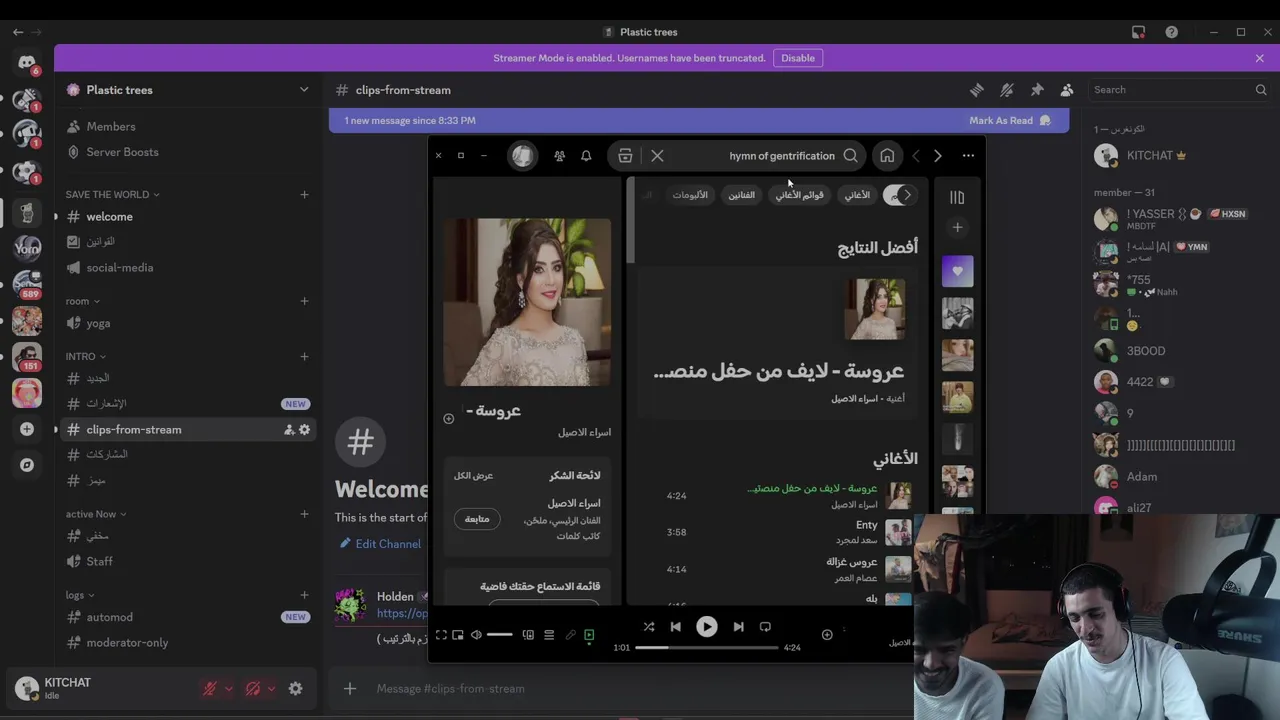Screen dimensions: 1280x720
Task: Open Spotify Your Library icon
Action: point(957,198)
